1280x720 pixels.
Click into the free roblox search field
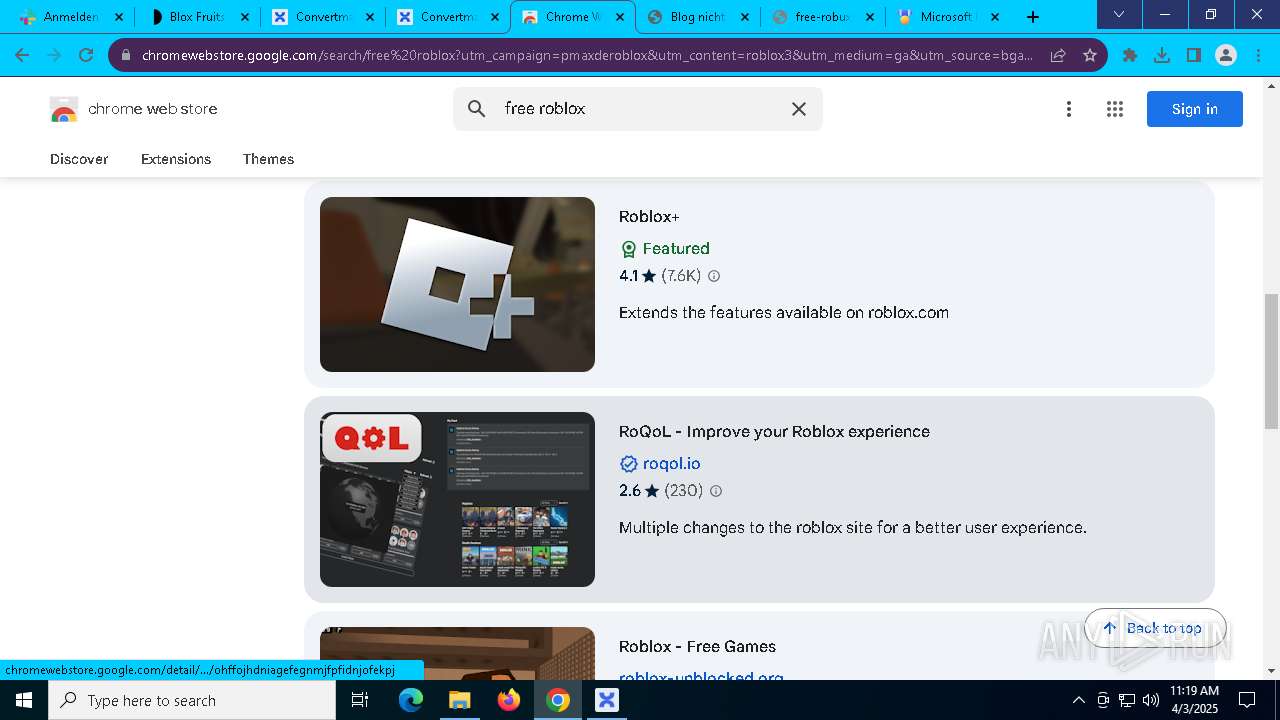640,109
